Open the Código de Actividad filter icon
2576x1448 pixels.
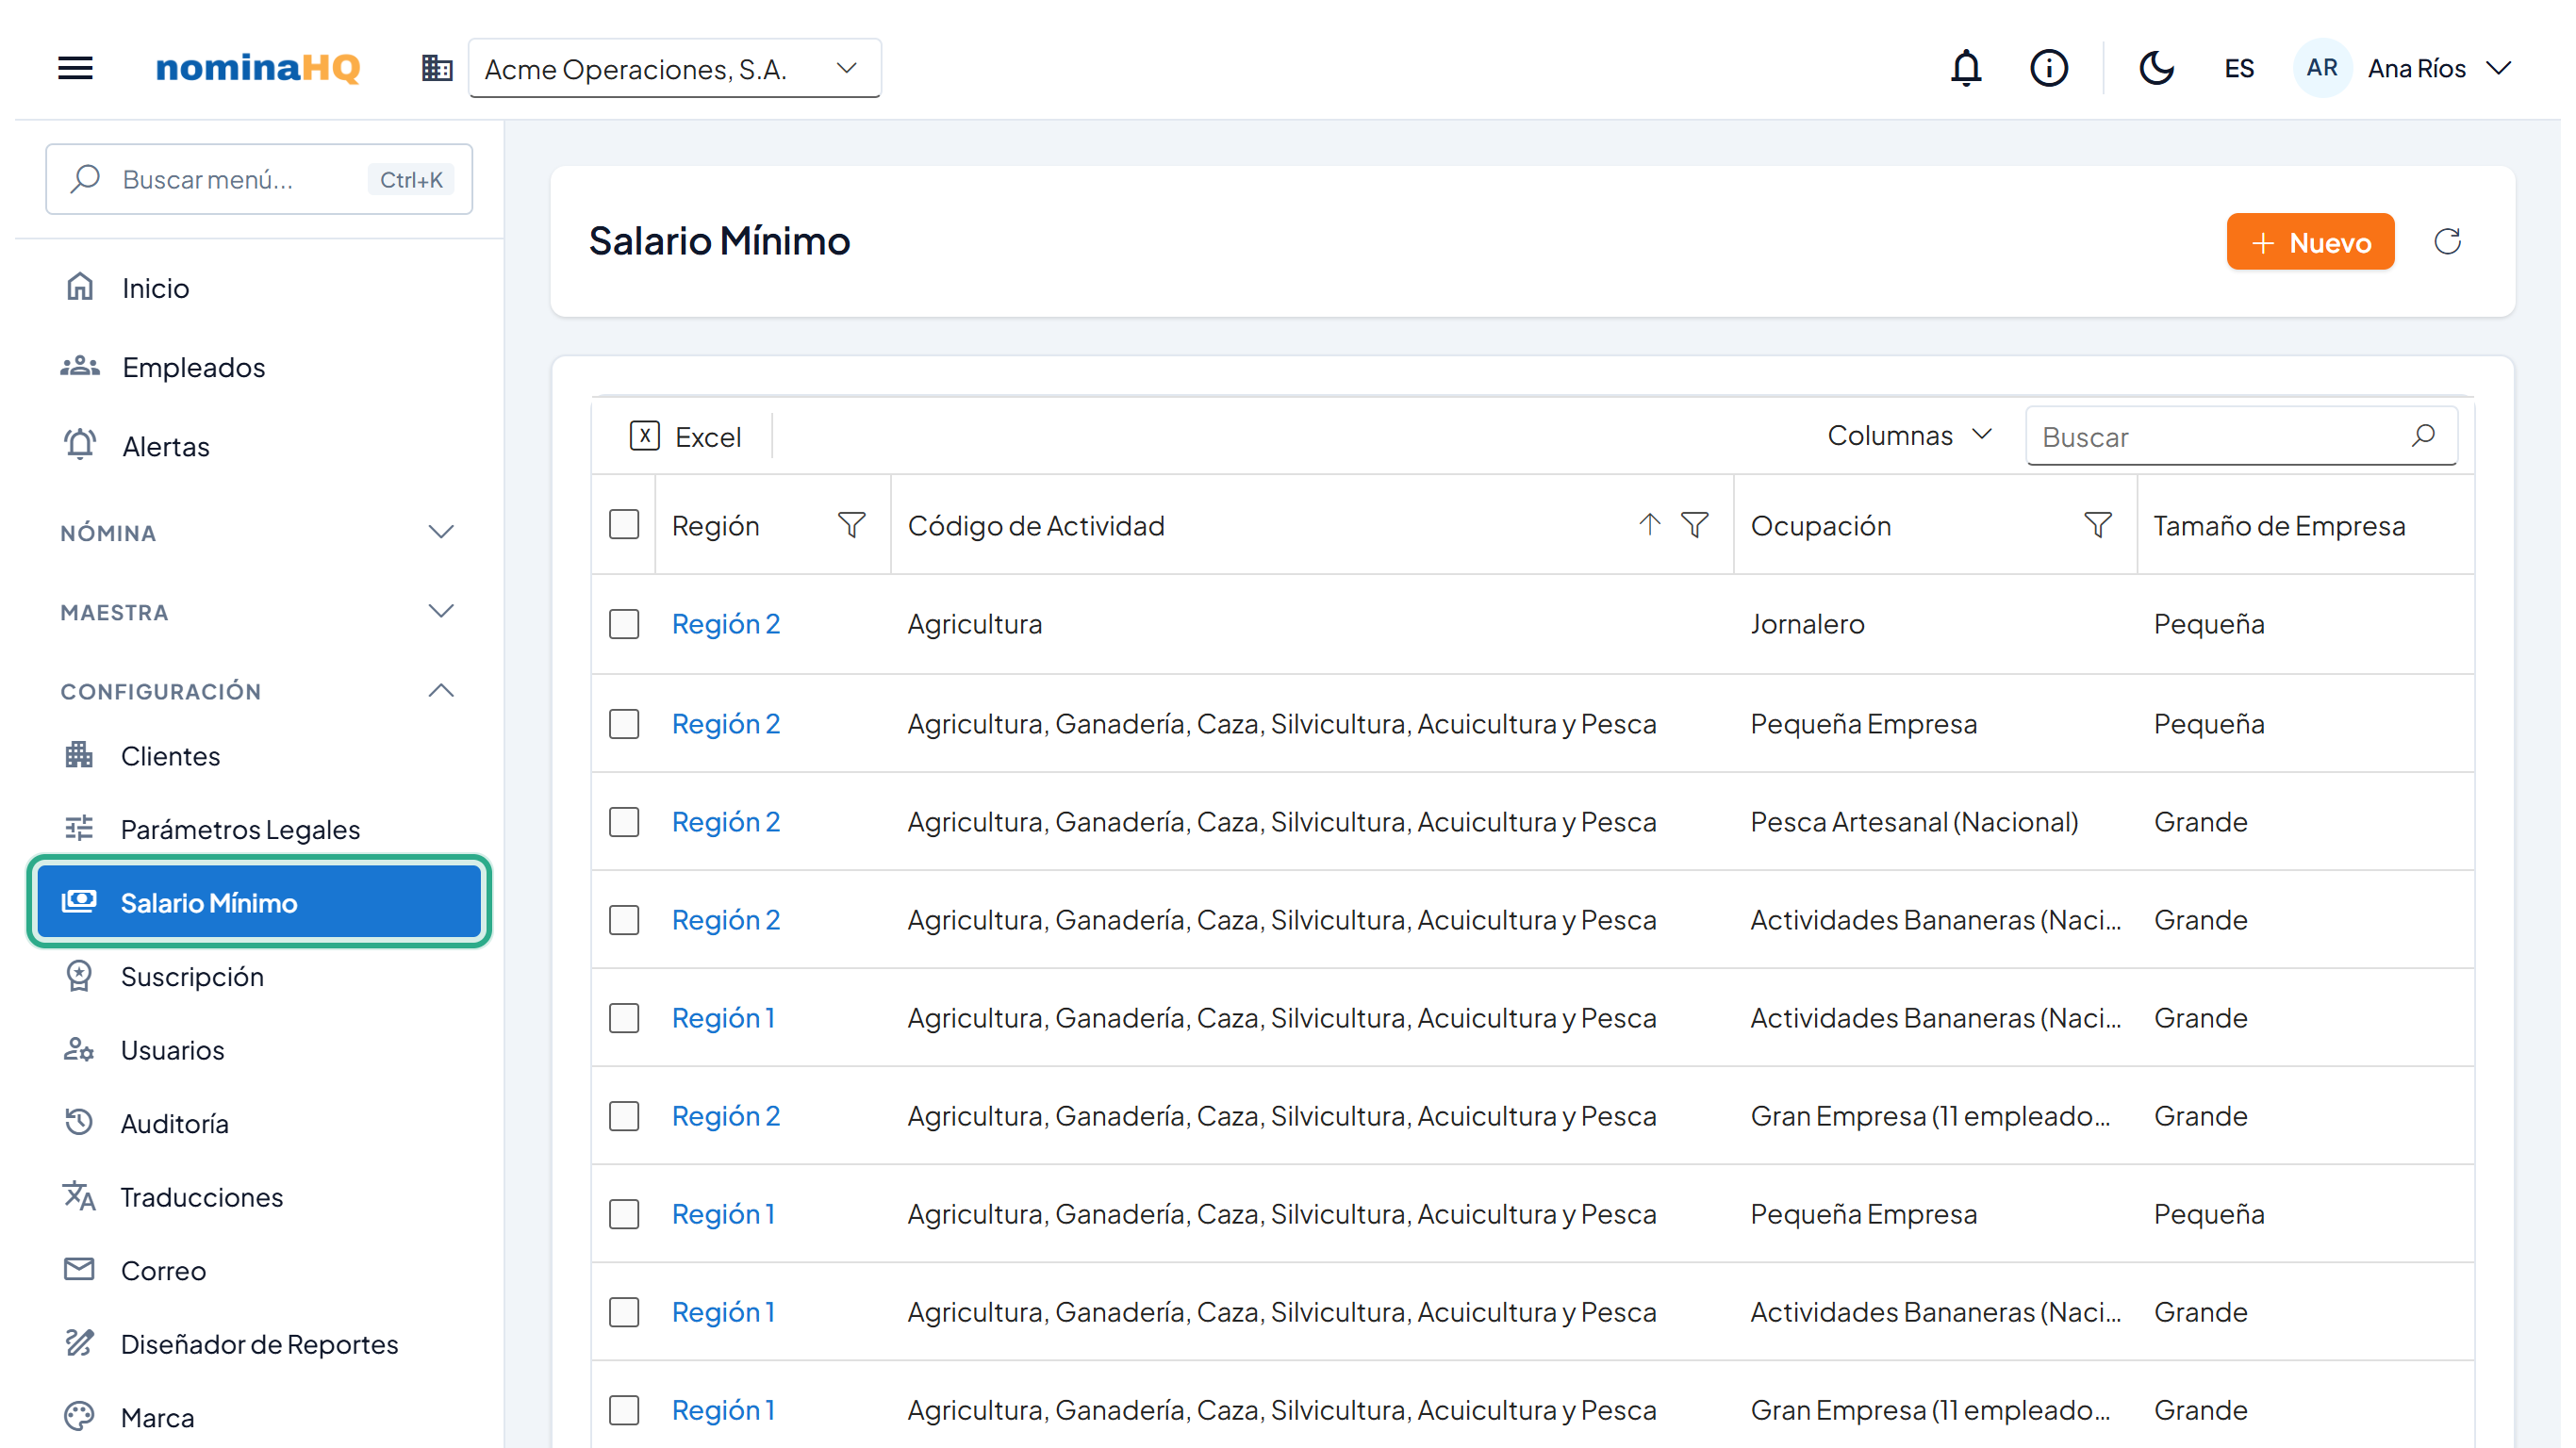(x=1695, y=525)
